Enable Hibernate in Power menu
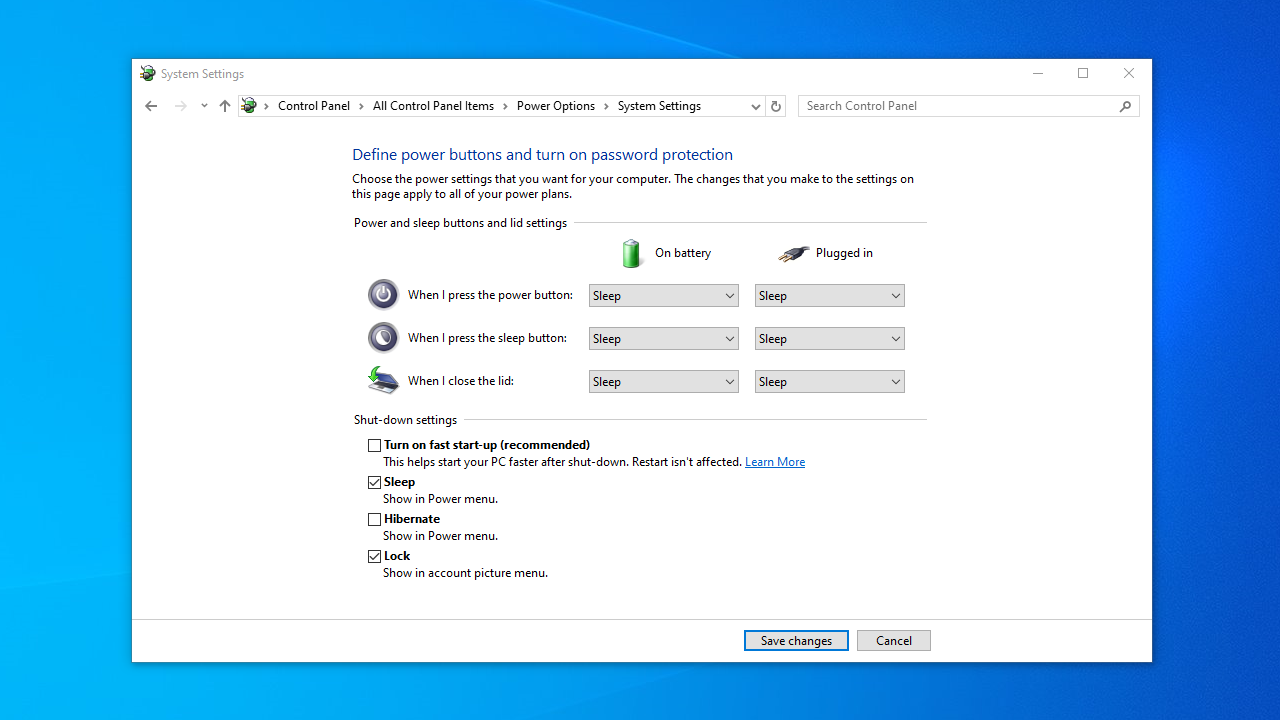The height and width of the screenshot is (720, 1280). click(375, 519)
